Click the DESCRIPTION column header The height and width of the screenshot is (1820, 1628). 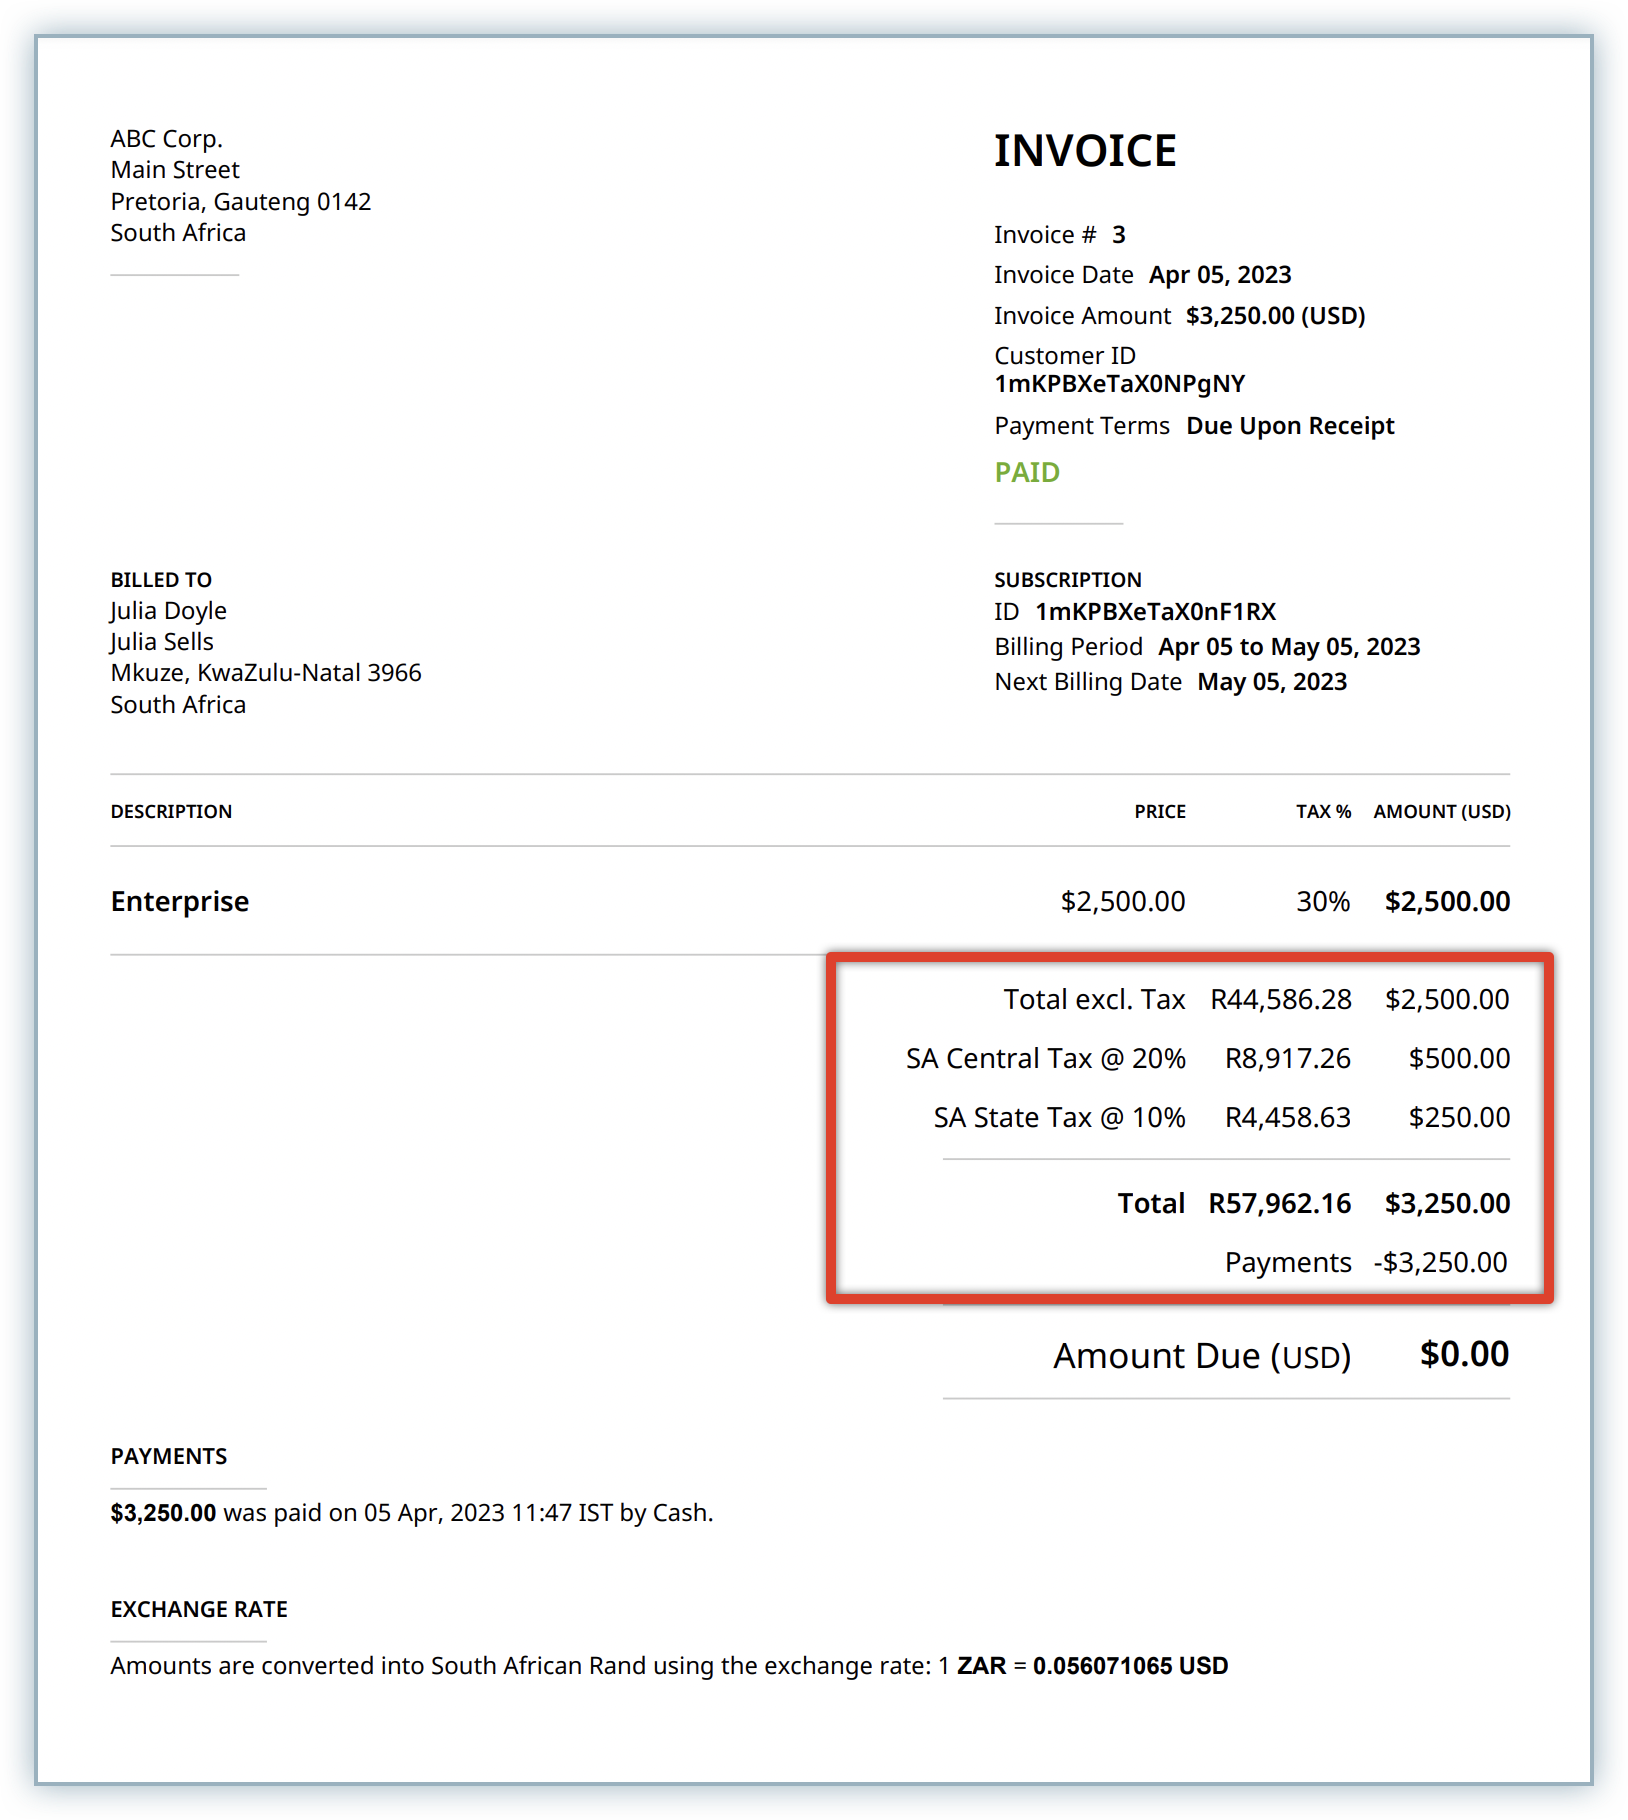(171, 811)
